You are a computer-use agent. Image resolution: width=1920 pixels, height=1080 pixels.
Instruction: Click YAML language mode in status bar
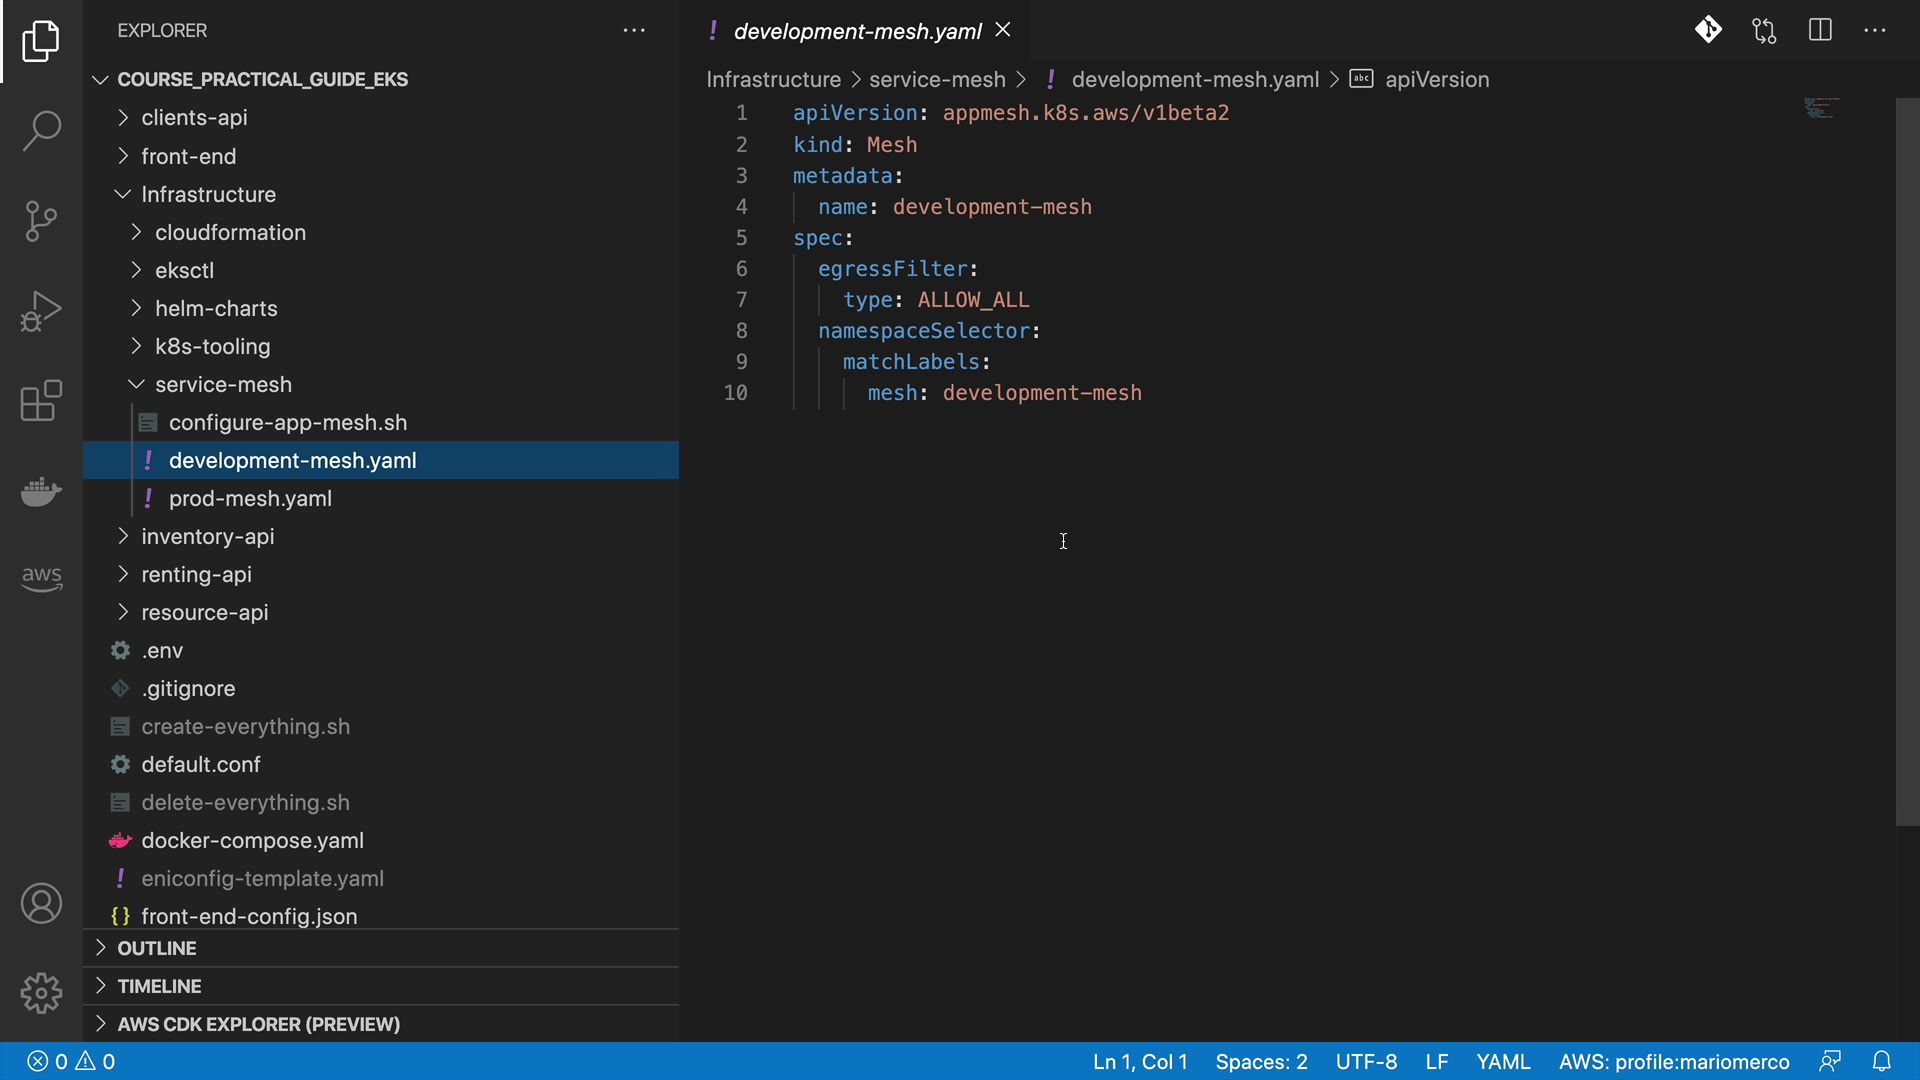tap(1503, 1061)
